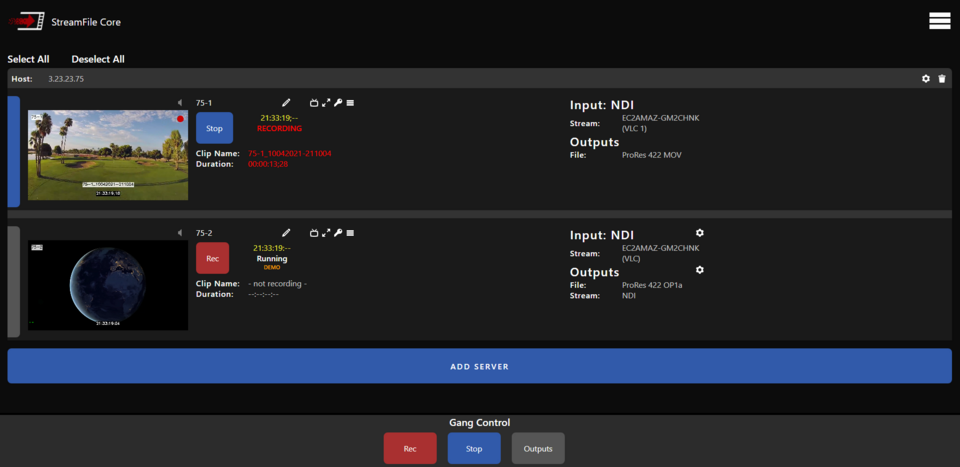960x467 pixels.
Task: Toggle audio speaker for channel 75-2
Action: coord(179,232)
